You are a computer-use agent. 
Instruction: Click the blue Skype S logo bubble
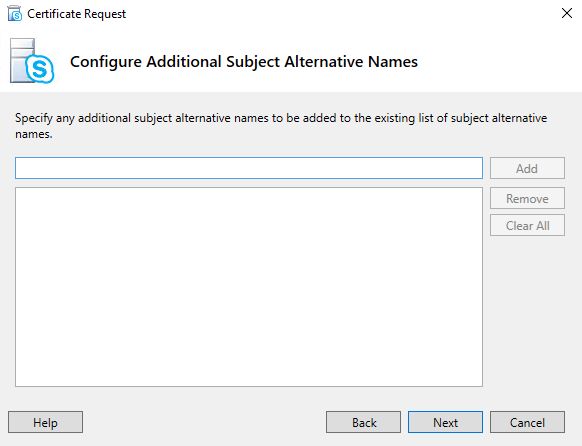point(40,69)
